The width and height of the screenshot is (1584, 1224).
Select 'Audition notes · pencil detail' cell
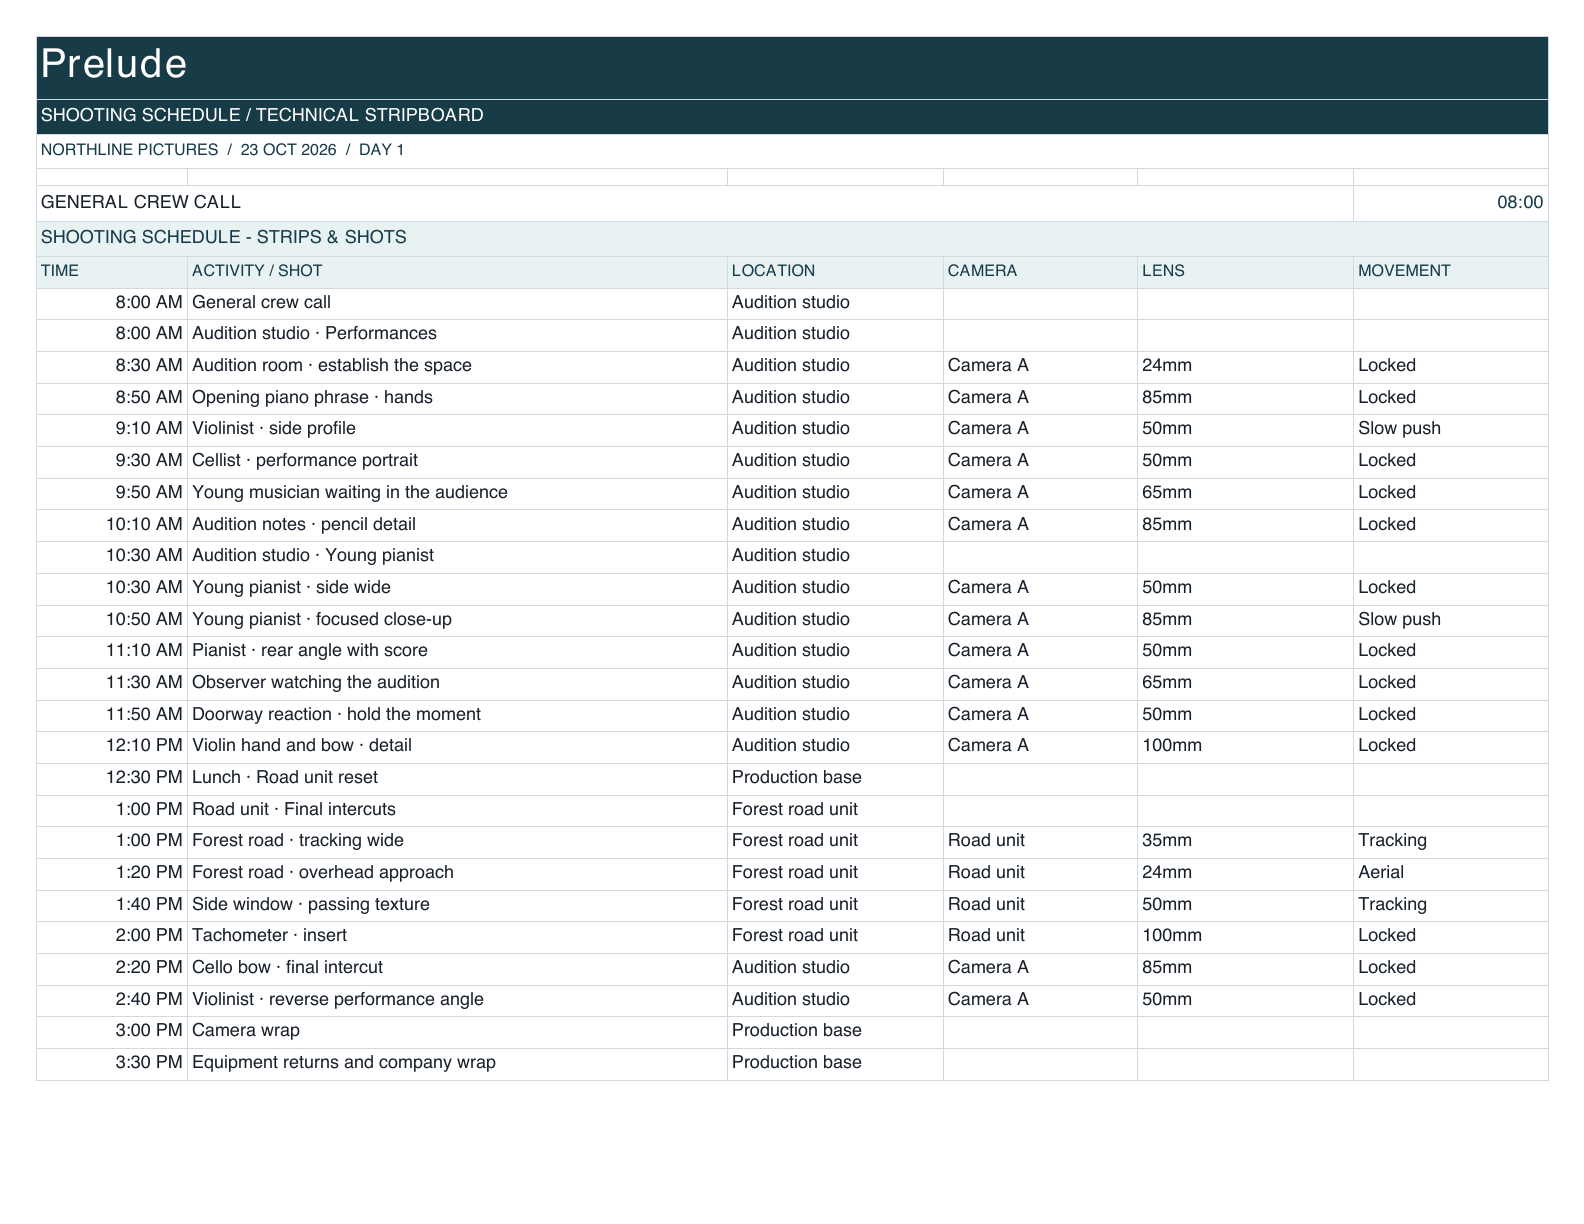pyautogui.click(x=457, y=525)
